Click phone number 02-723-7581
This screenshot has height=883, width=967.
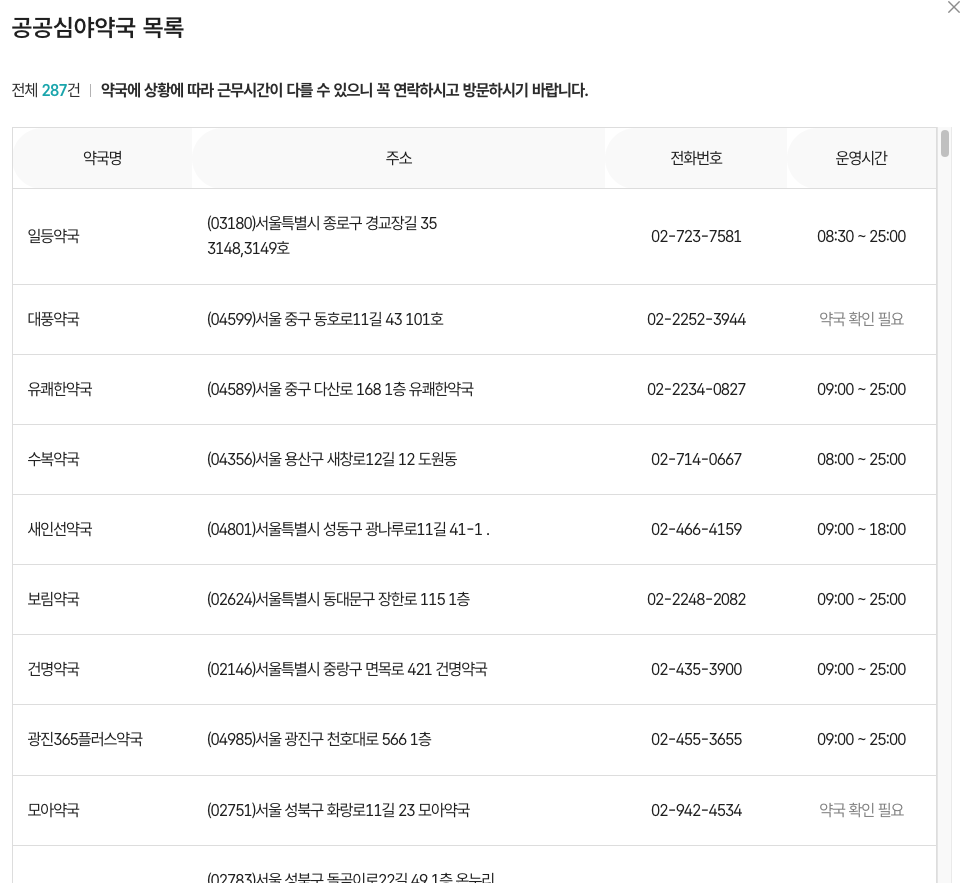(696, 237)
